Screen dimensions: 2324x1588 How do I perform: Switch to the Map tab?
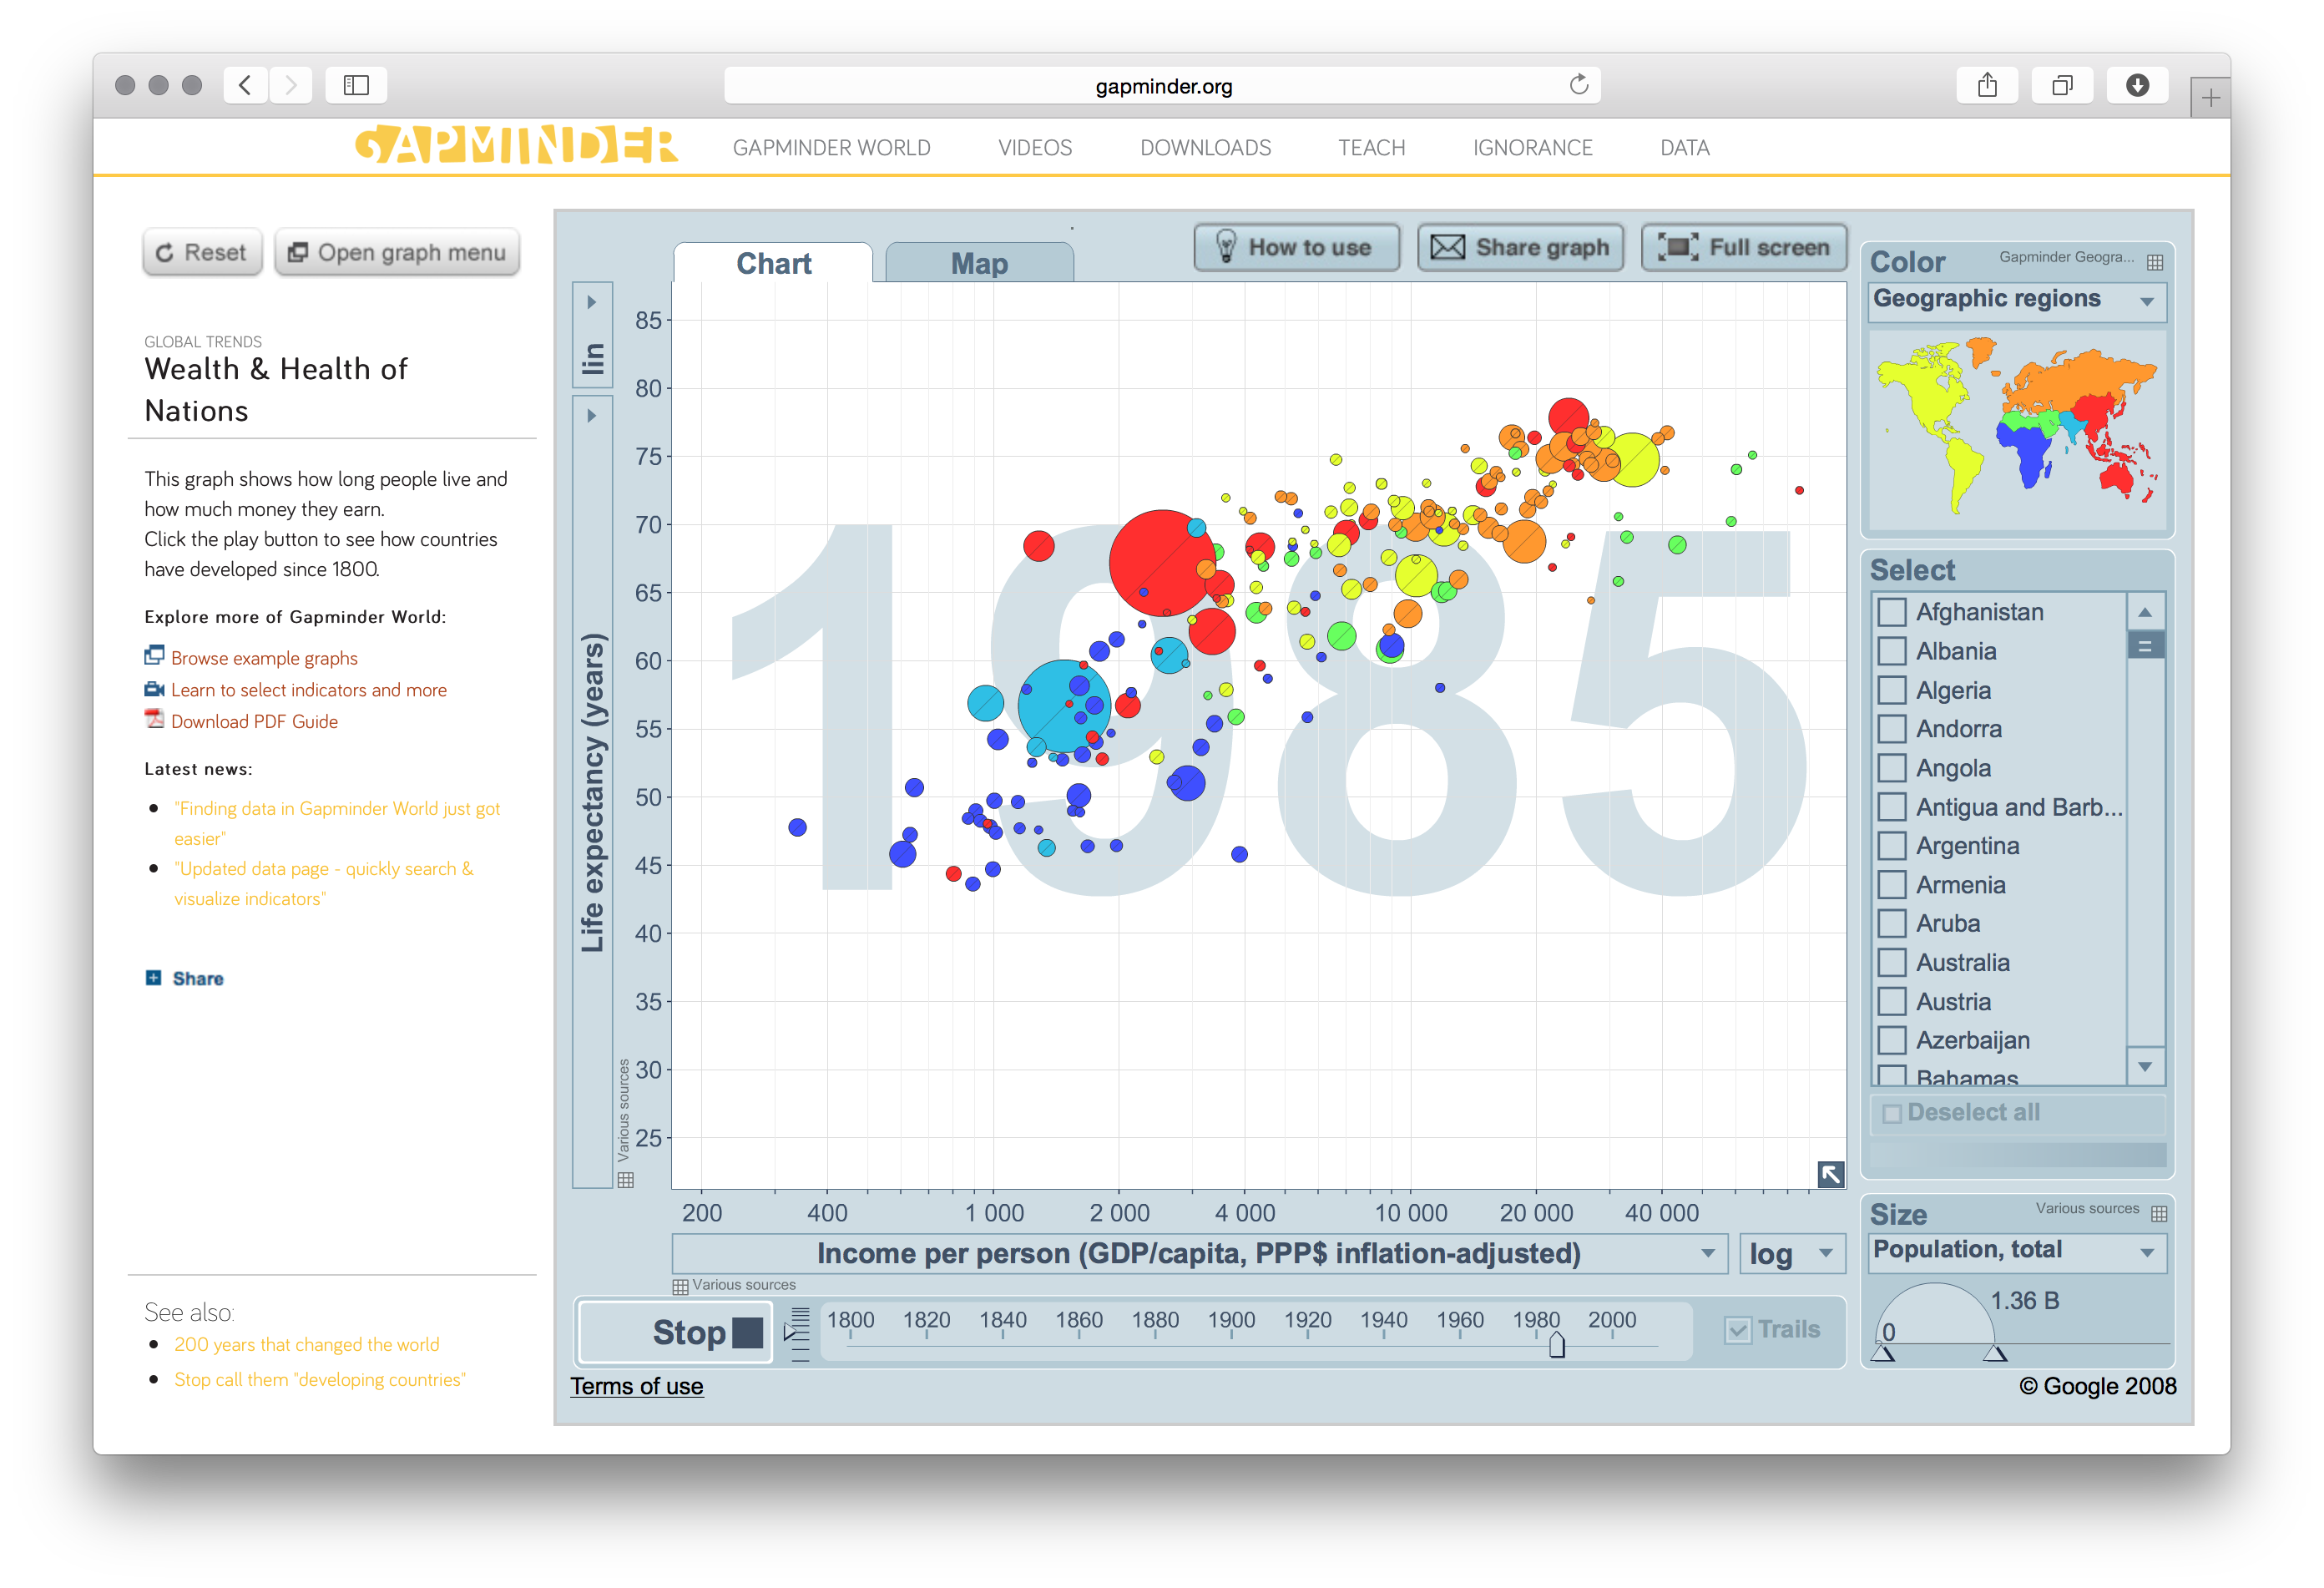(978, 263)
